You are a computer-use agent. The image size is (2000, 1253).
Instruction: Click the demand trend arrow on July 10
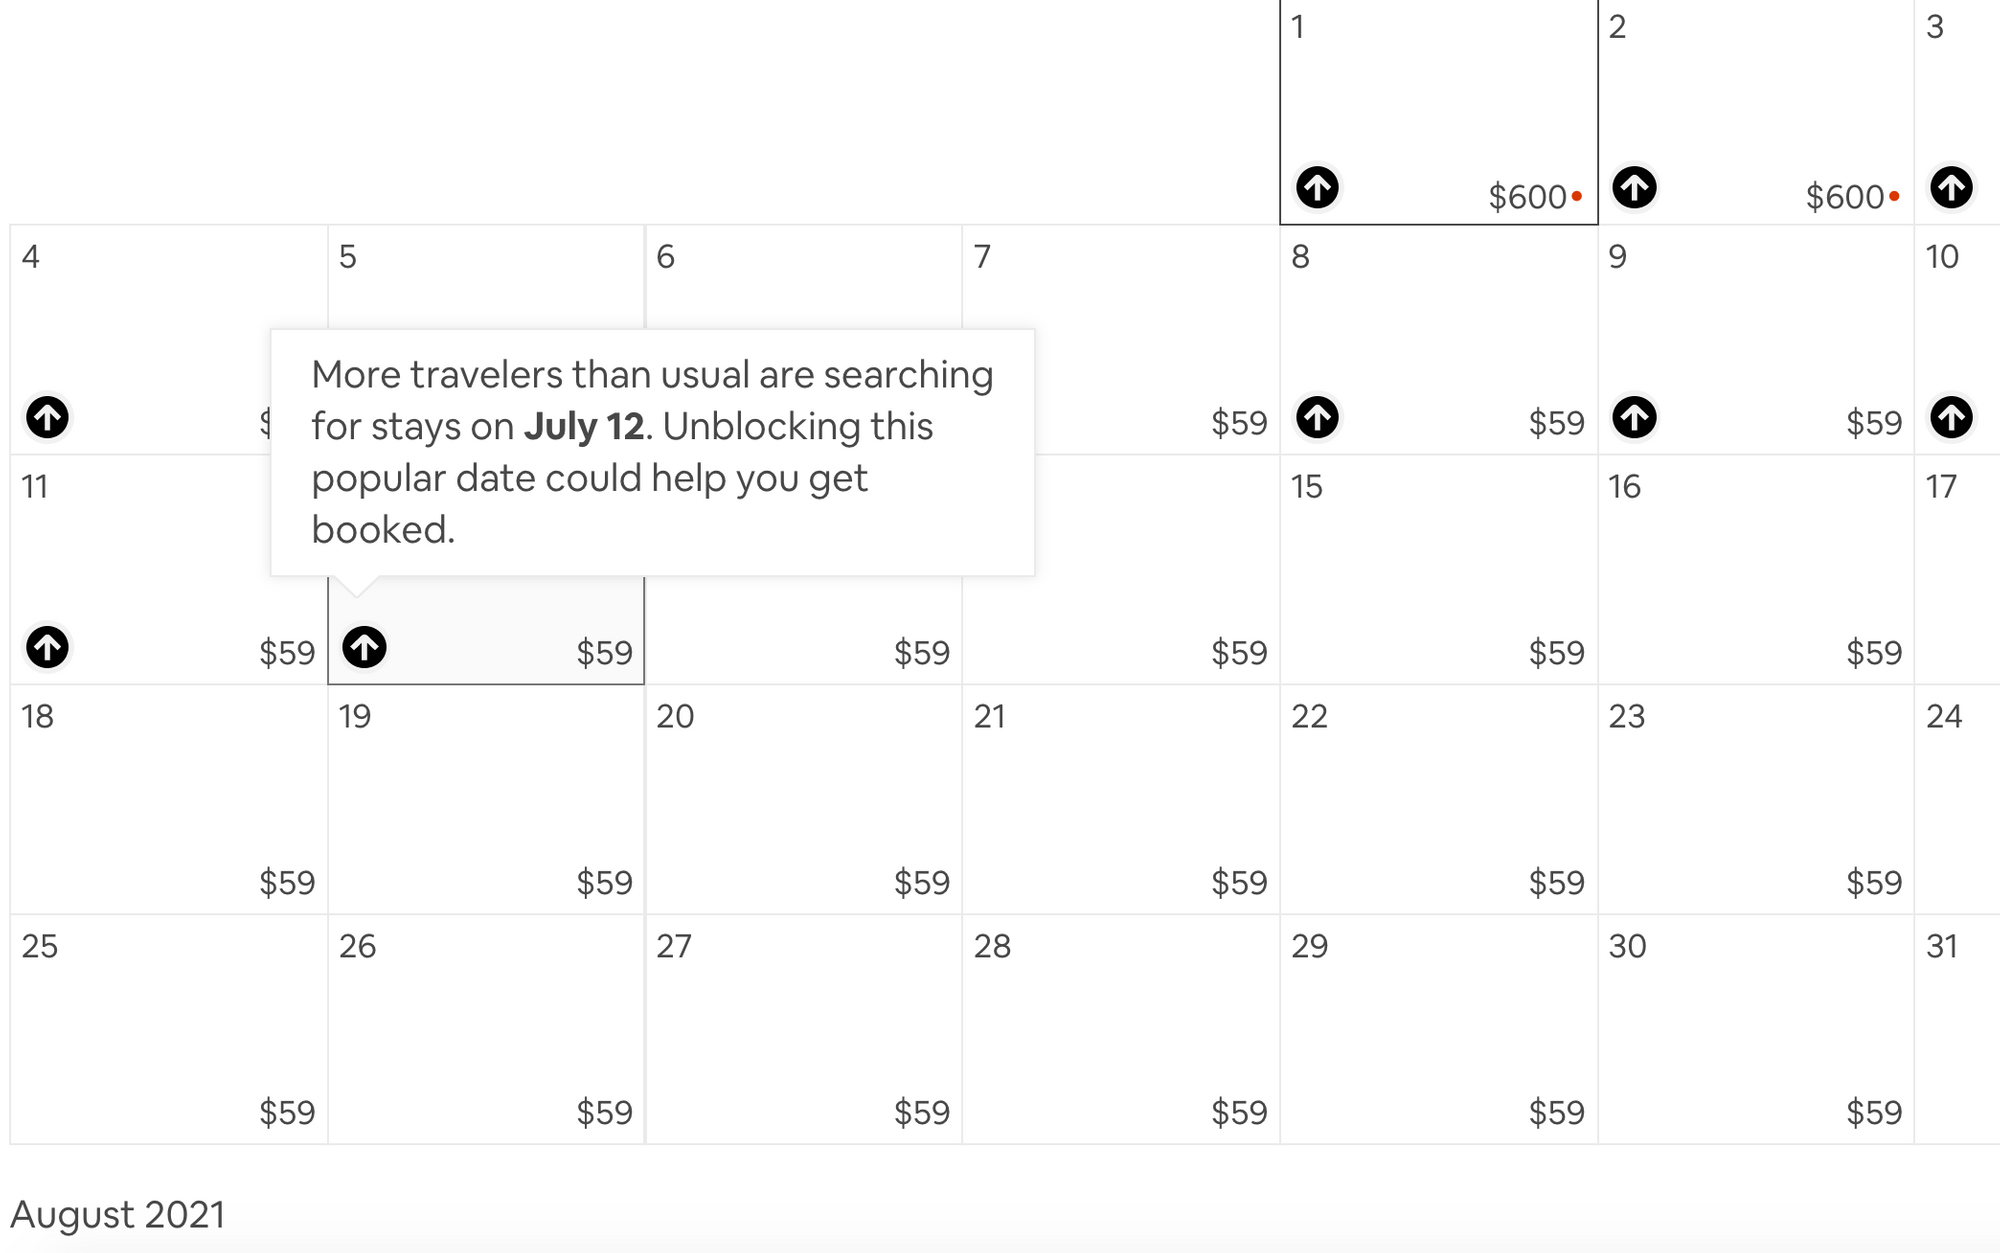[1951, 418]
